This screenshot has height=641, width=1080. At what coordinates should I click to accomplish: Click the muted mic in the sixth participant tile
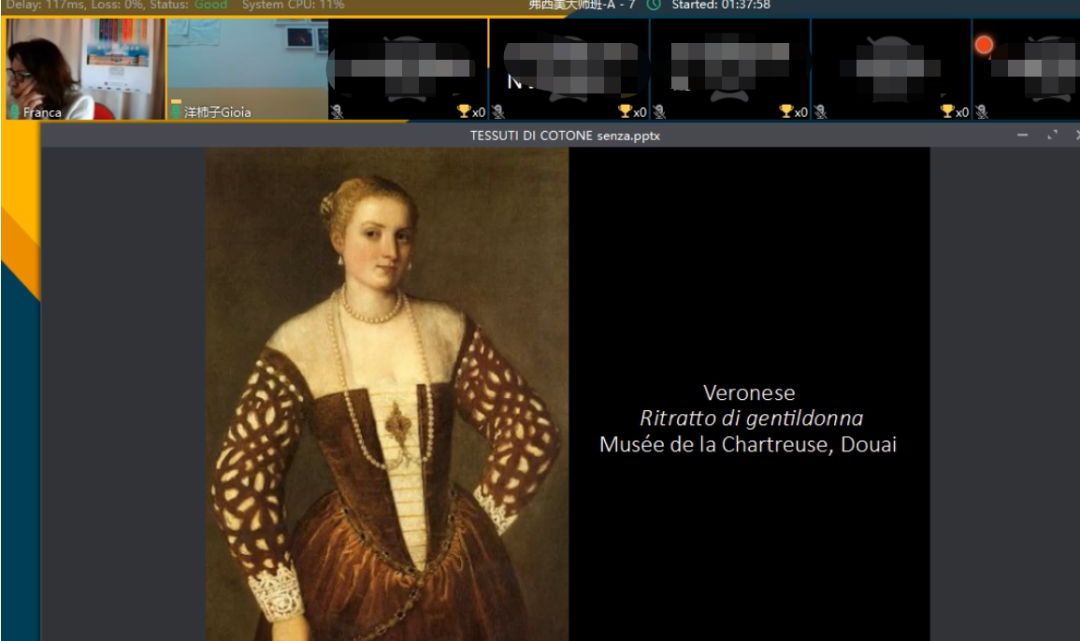coord(820,112)
